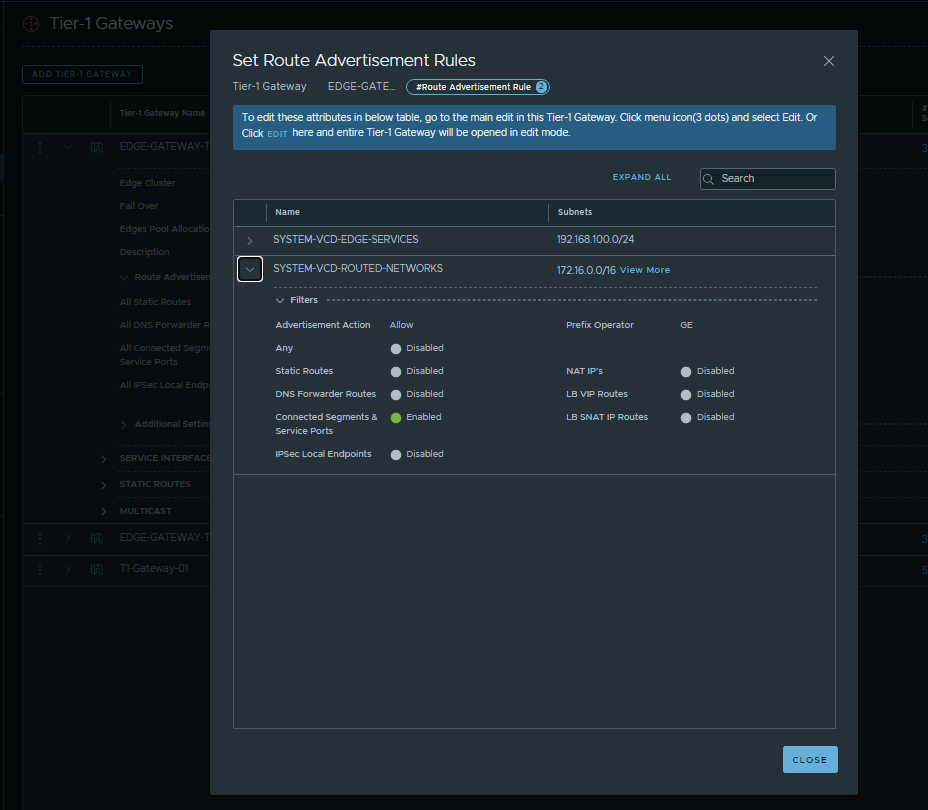
Task: Expand the SYSTEM-VCD-EDGE-SERVICES rule row
Action: (x=250, y=241)
